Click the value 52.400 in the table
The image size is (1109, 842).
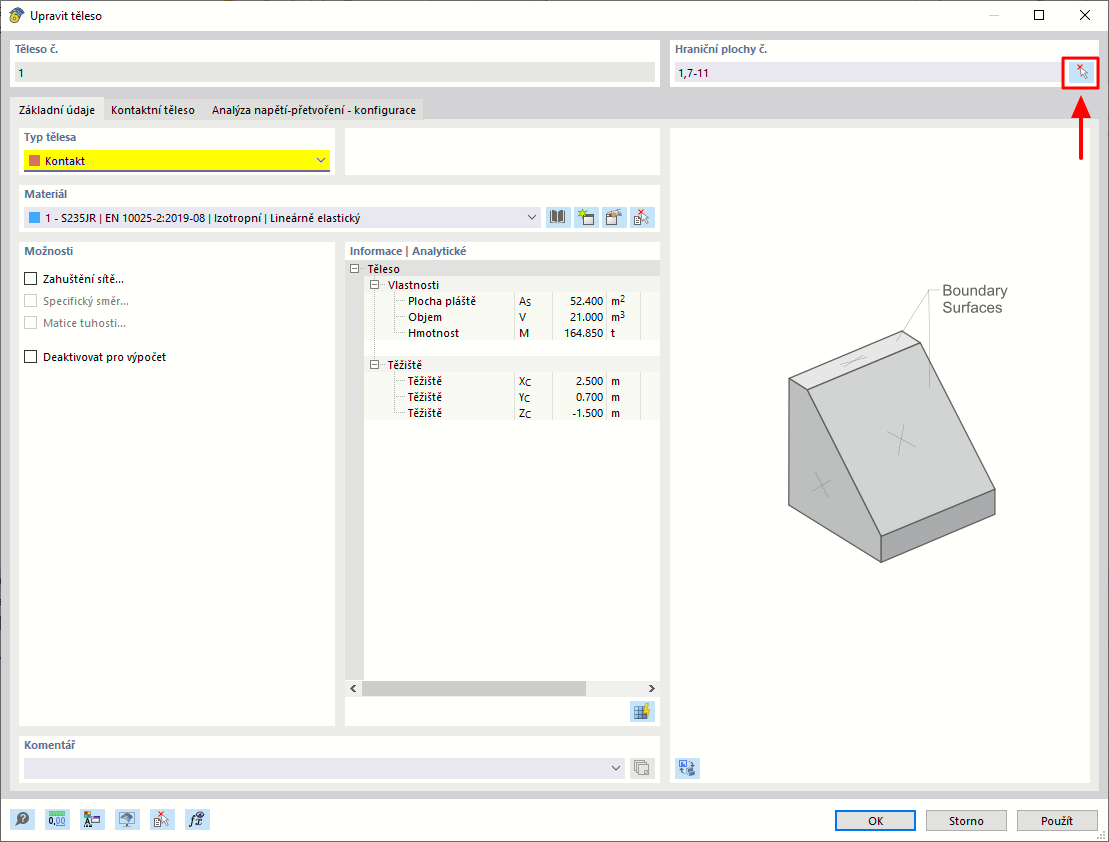(586, 301)
